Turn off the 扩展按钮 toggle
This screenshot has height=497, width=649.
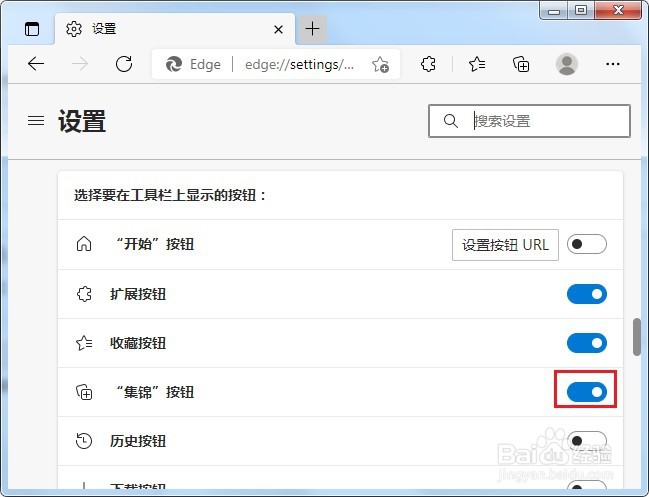point(587,294)
